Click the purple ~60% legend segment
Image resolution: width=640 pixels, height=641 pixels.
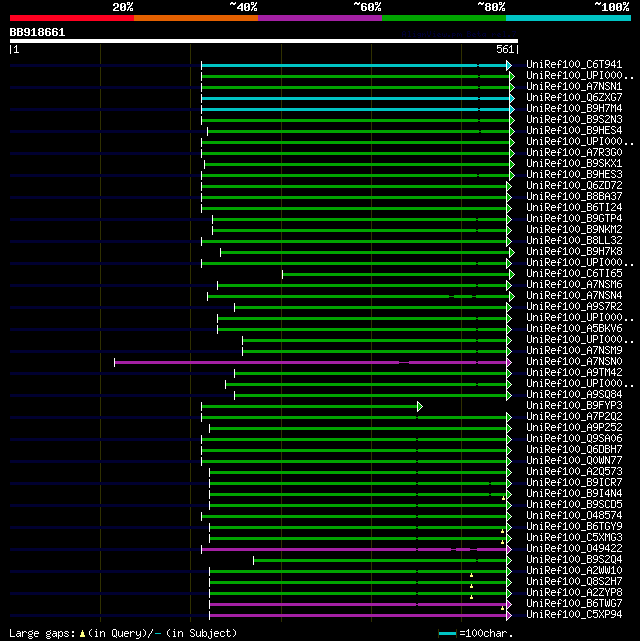(320, 18)
